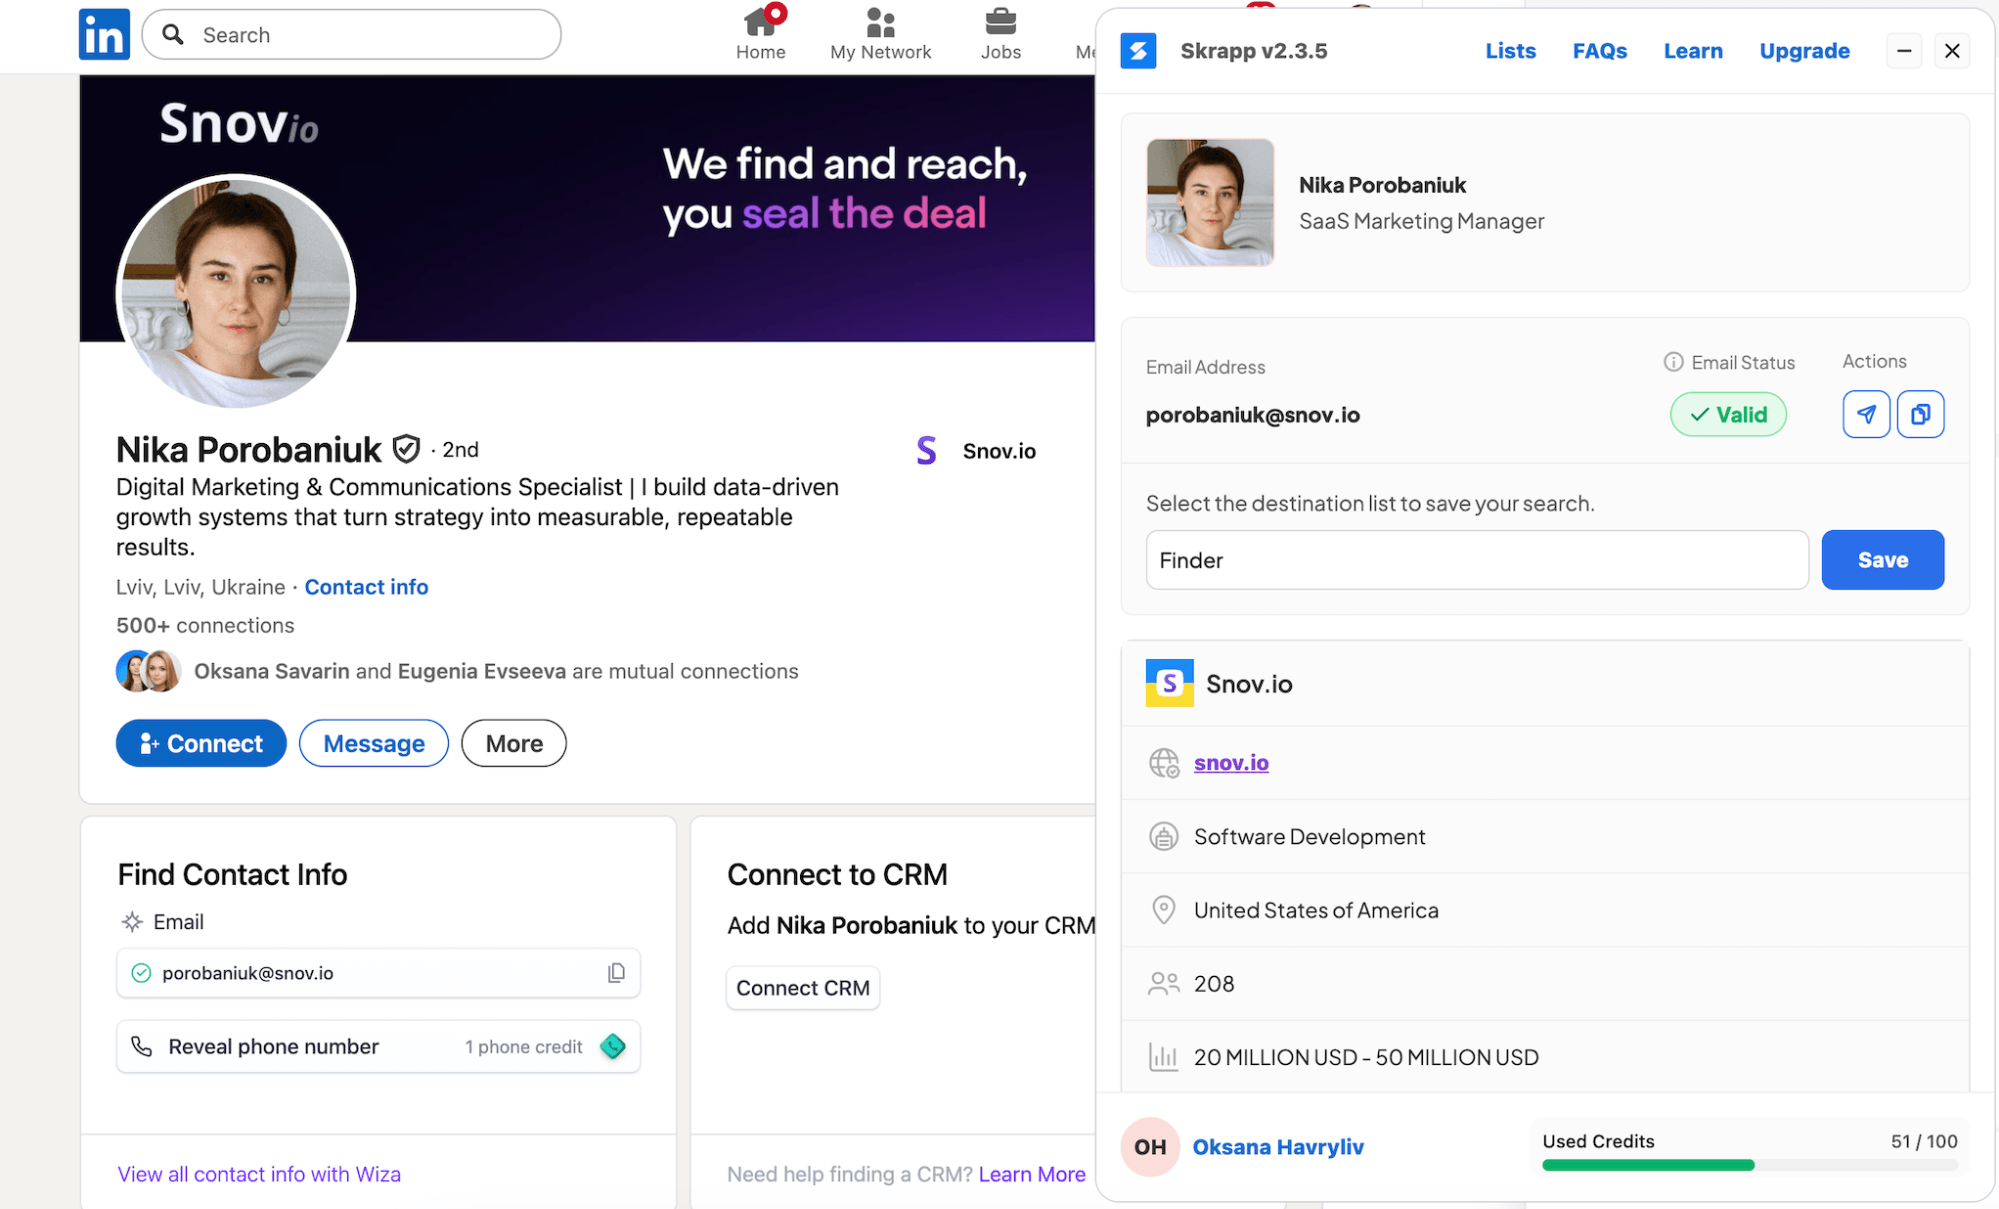The image size is (1999, 1209).
Task: Click the Skrapp logo icon
Action: point(1138,51)
